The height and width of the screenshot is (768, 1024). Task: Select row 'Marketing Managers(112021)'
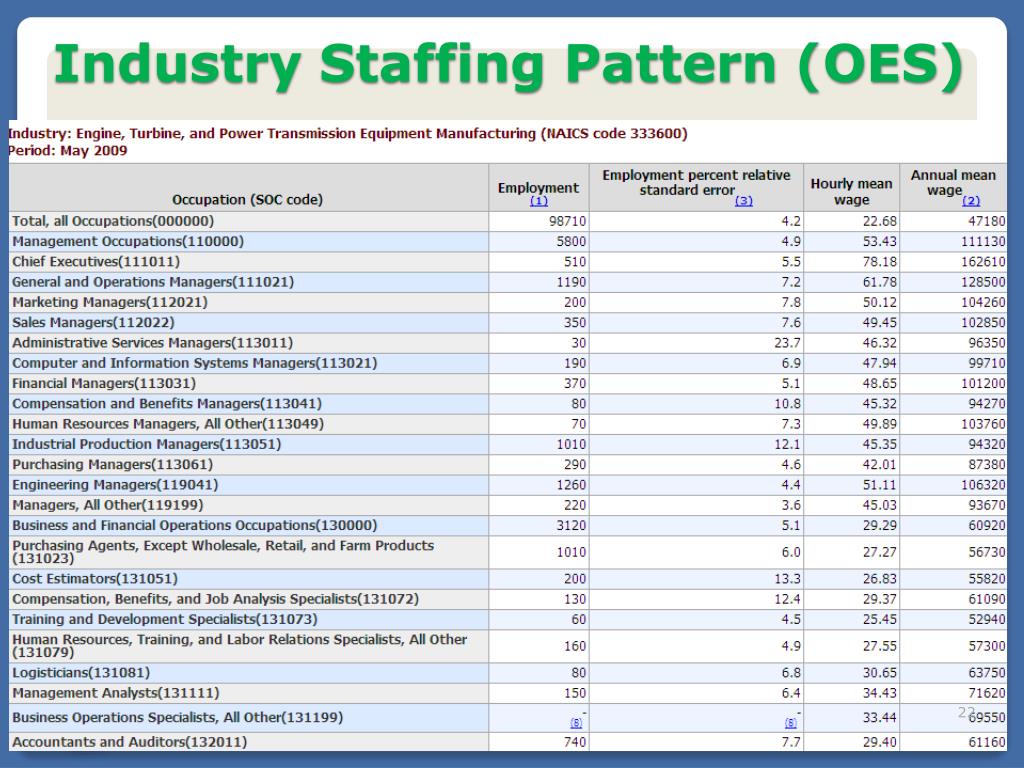pos(507,302)
